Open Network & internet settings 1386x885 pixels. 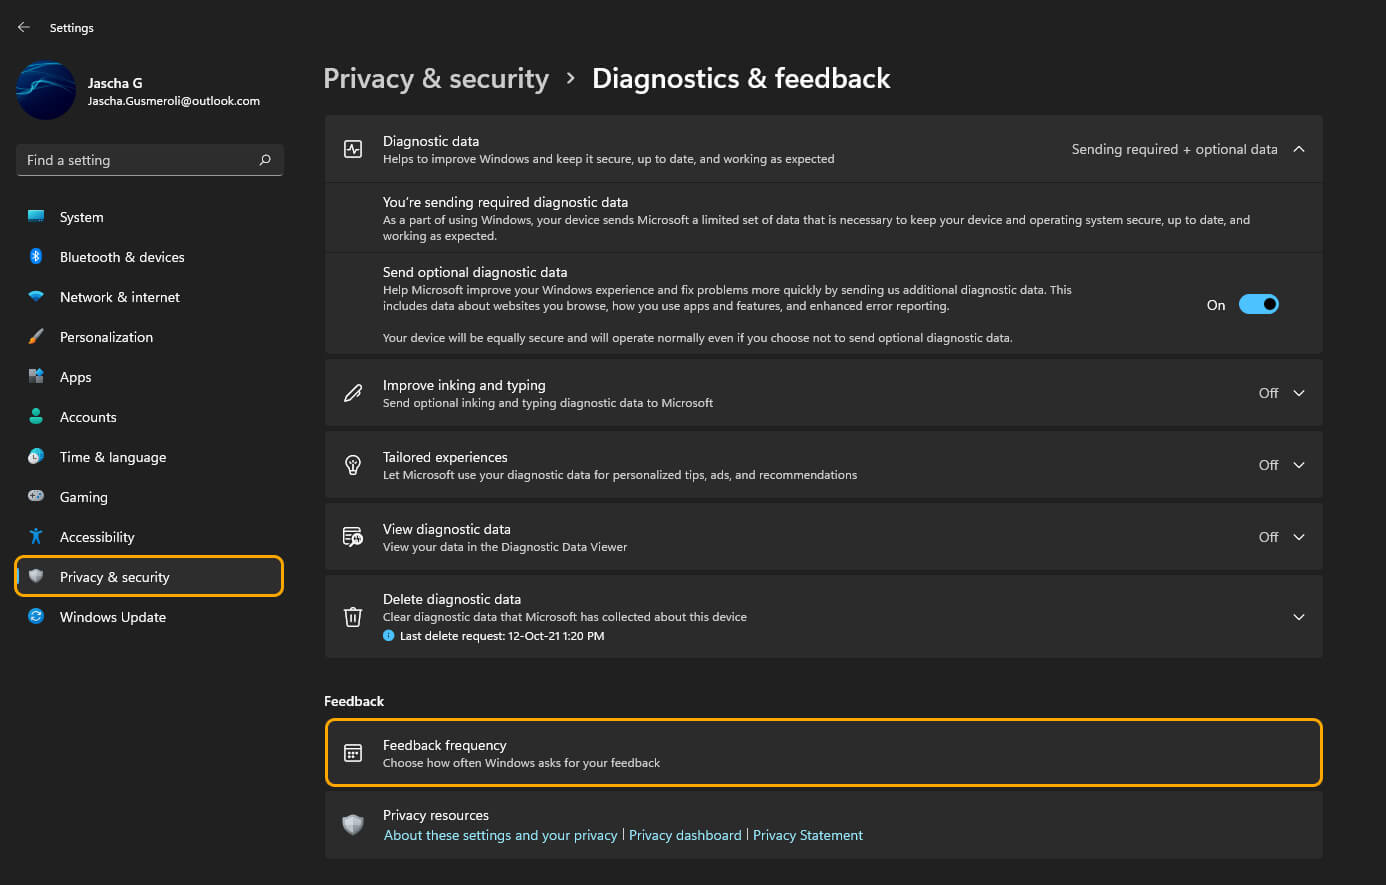tap(149, 297)
